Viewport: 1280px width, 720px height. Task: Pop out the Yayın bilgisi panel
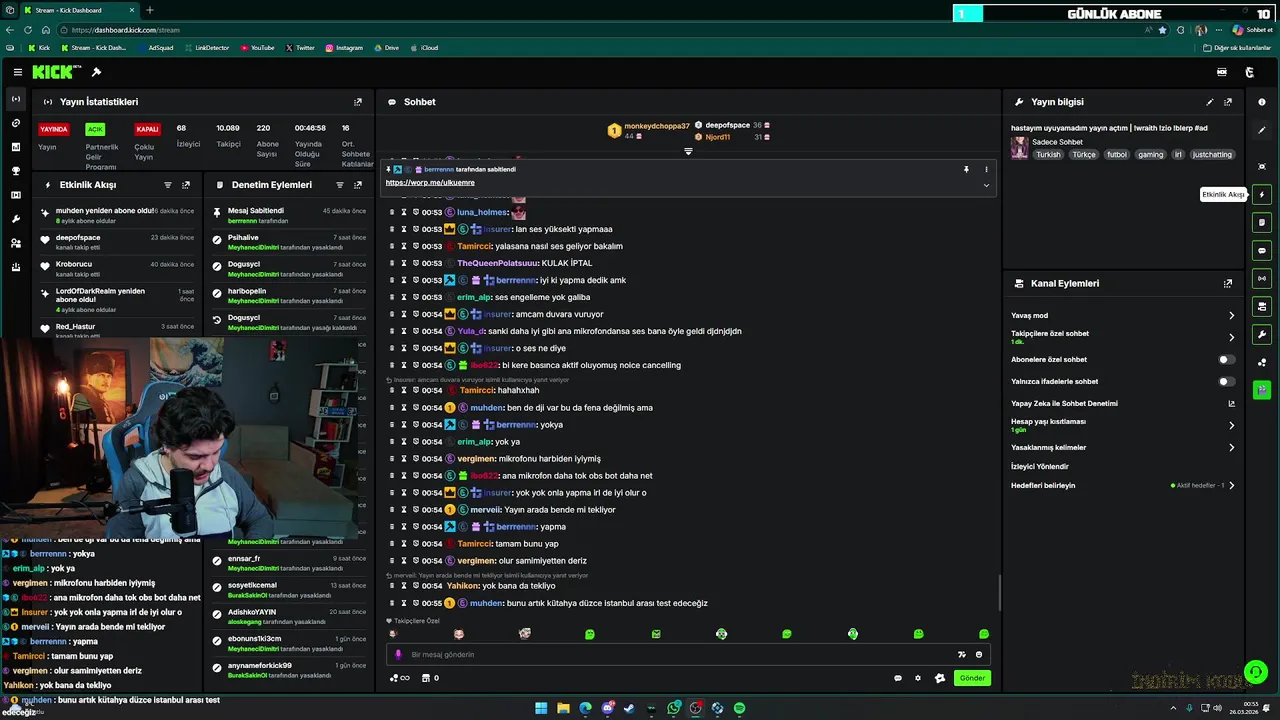1228,102
